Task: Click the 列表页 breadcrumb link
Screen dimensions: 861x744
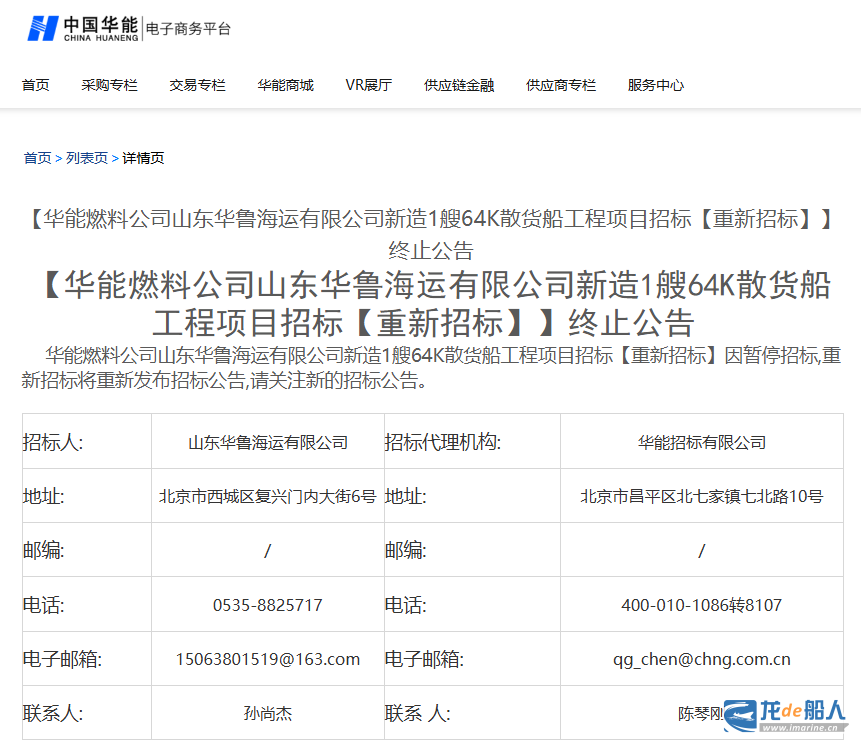Action: coord(87,158)
